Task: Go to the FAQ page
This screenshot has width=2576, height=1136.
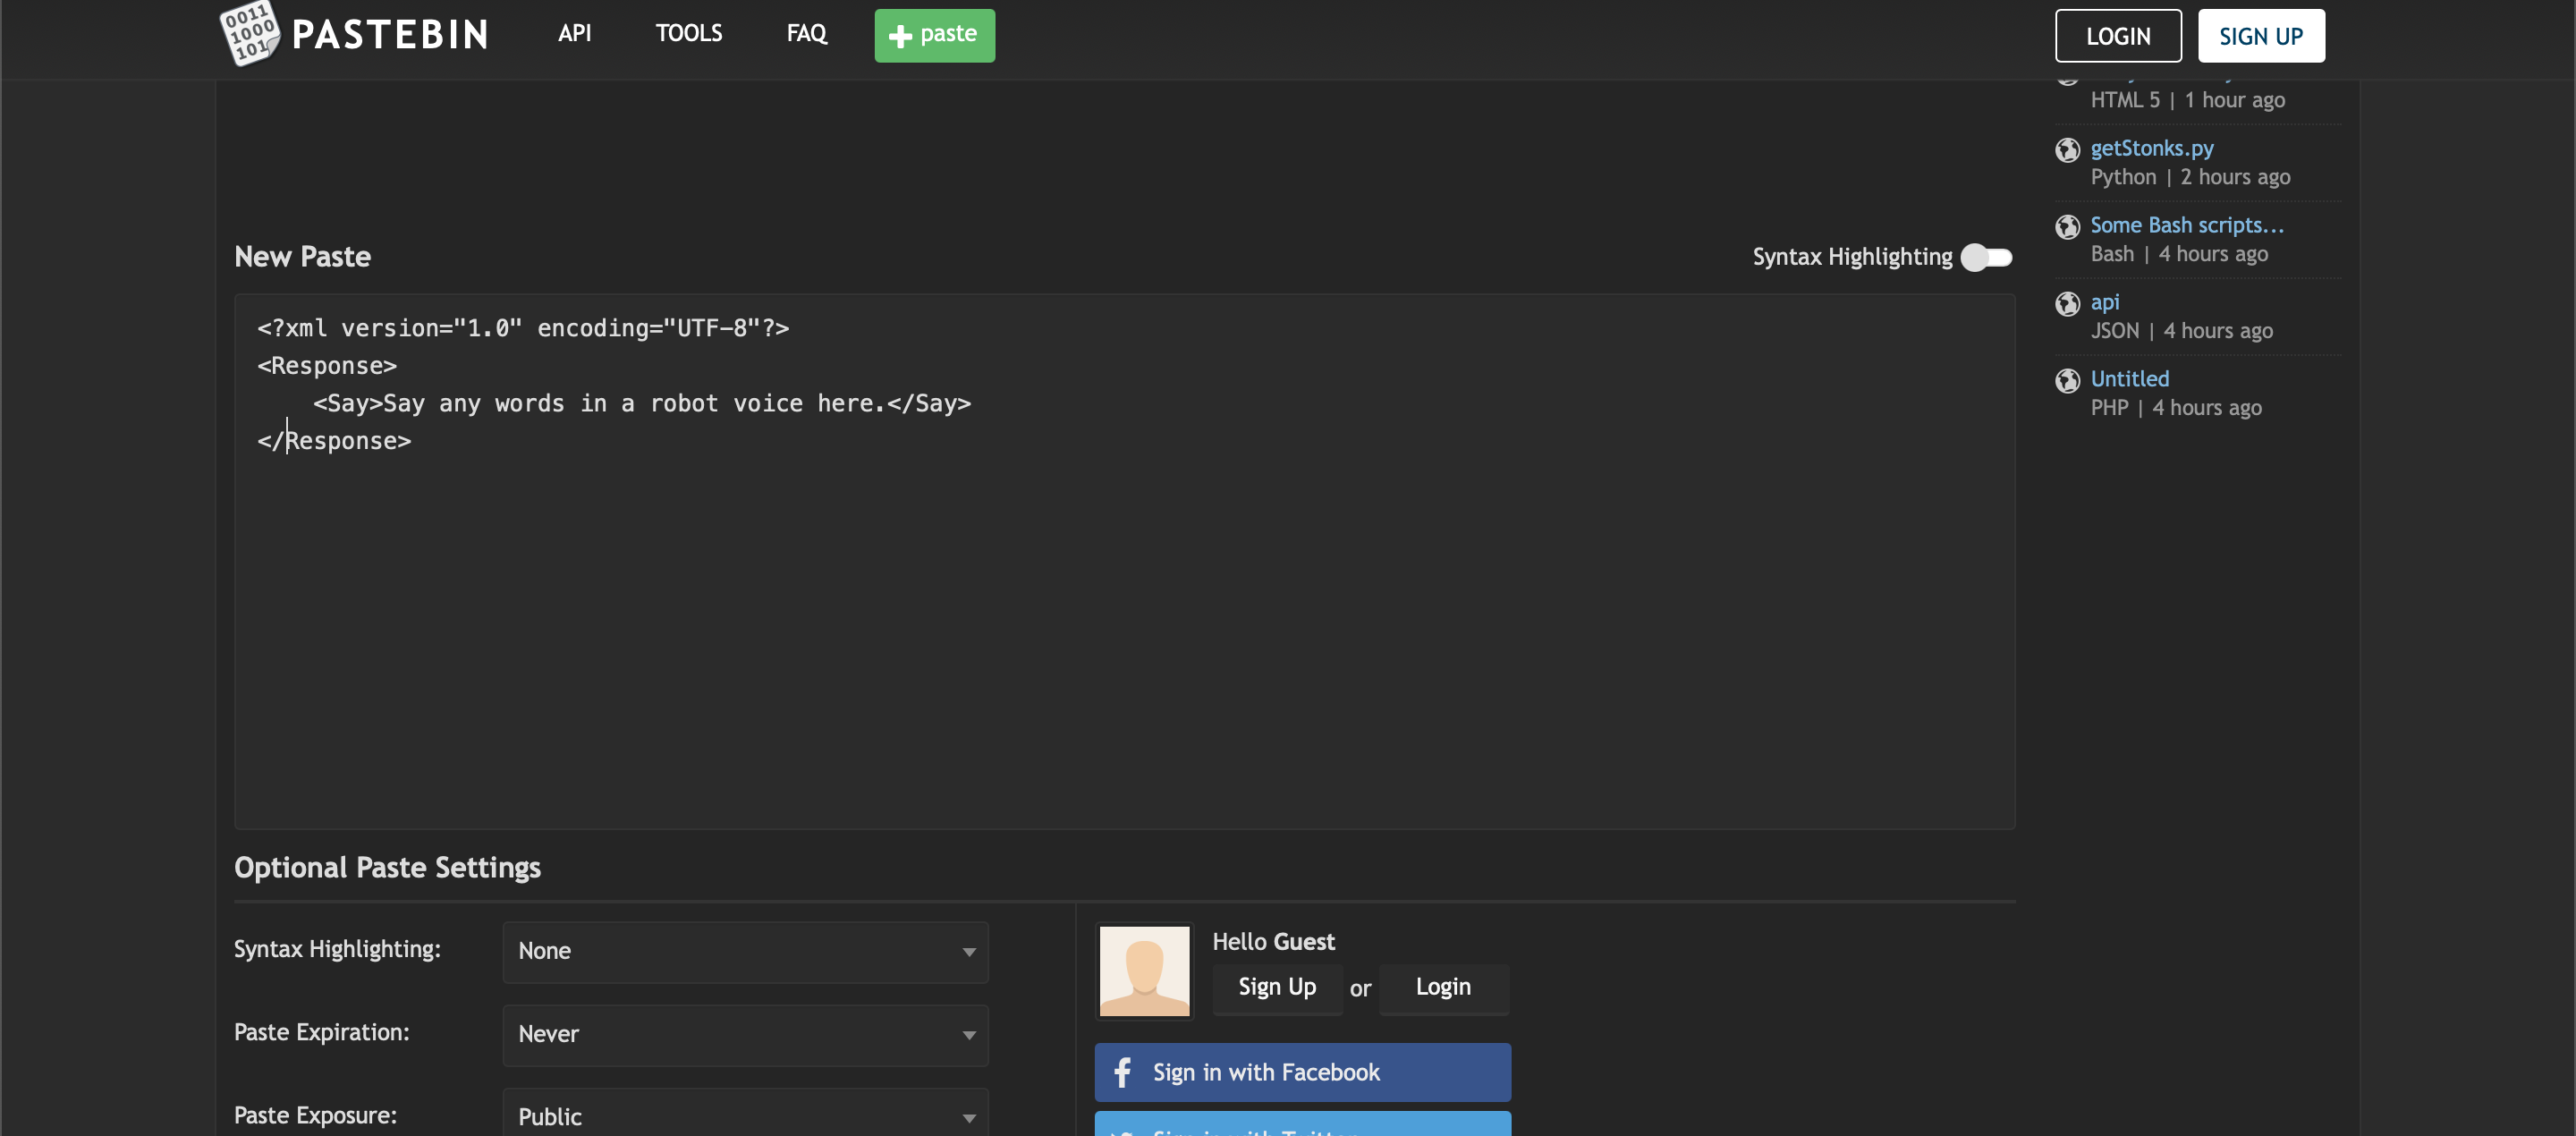Action: [x=806, y=34]
